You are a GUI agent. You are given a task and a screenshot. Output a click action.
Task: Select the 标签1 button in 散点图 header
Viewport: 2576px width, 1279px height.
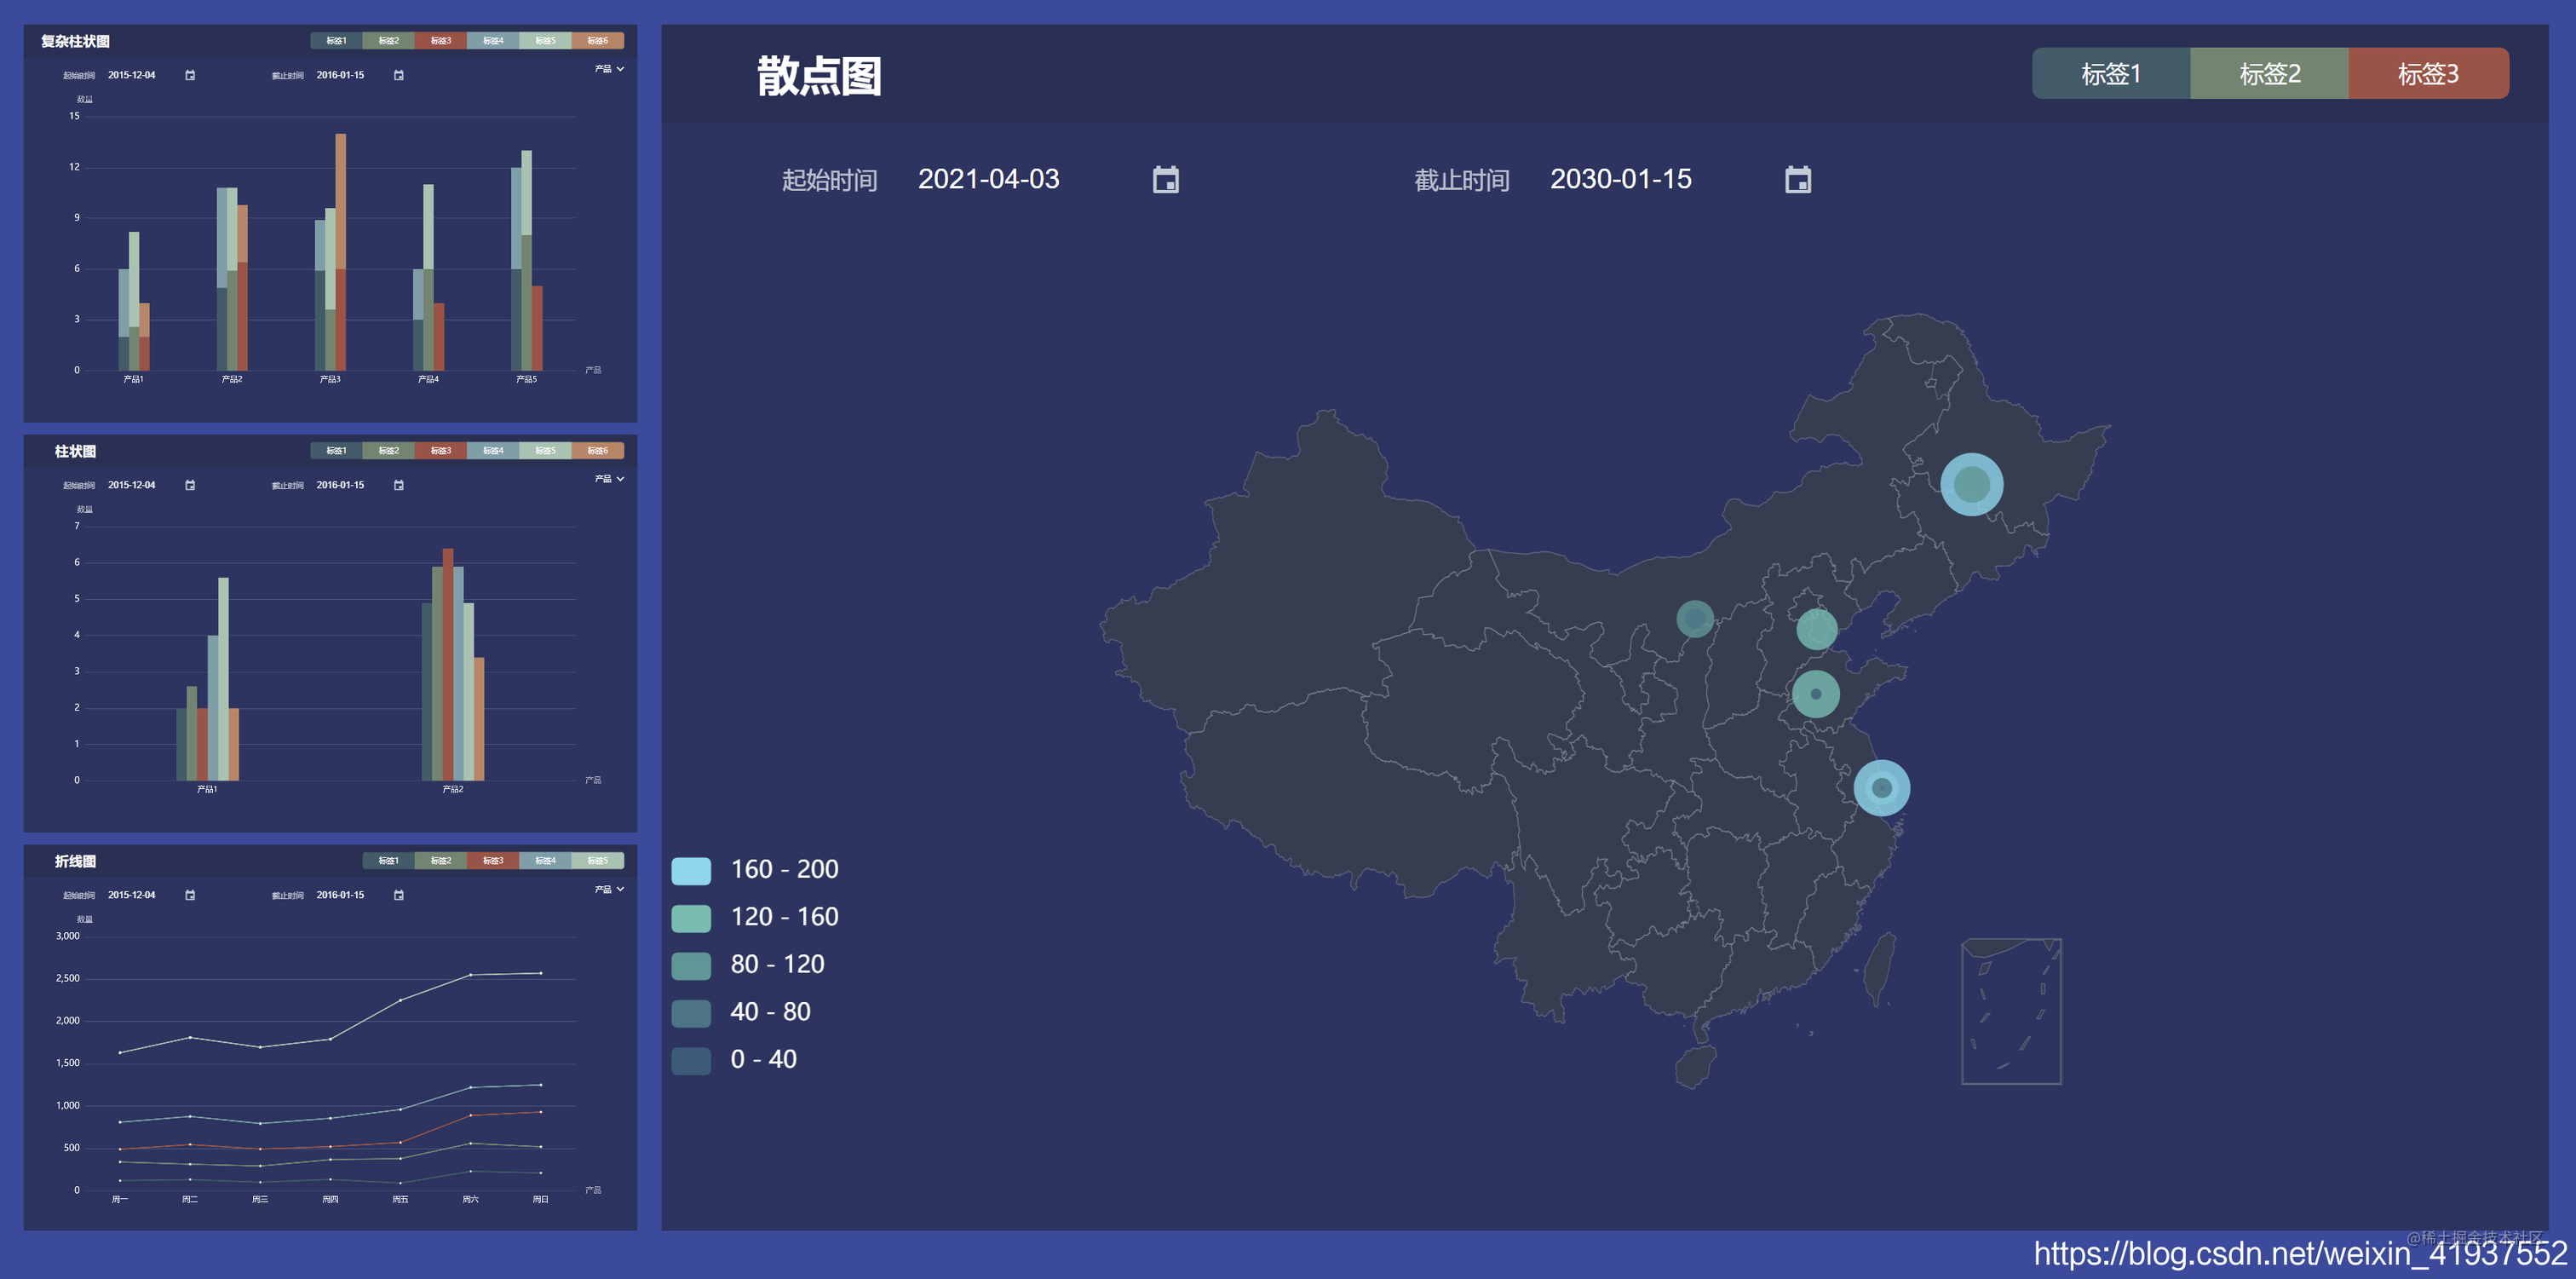pyautogui.click(x=2111, y=73)
